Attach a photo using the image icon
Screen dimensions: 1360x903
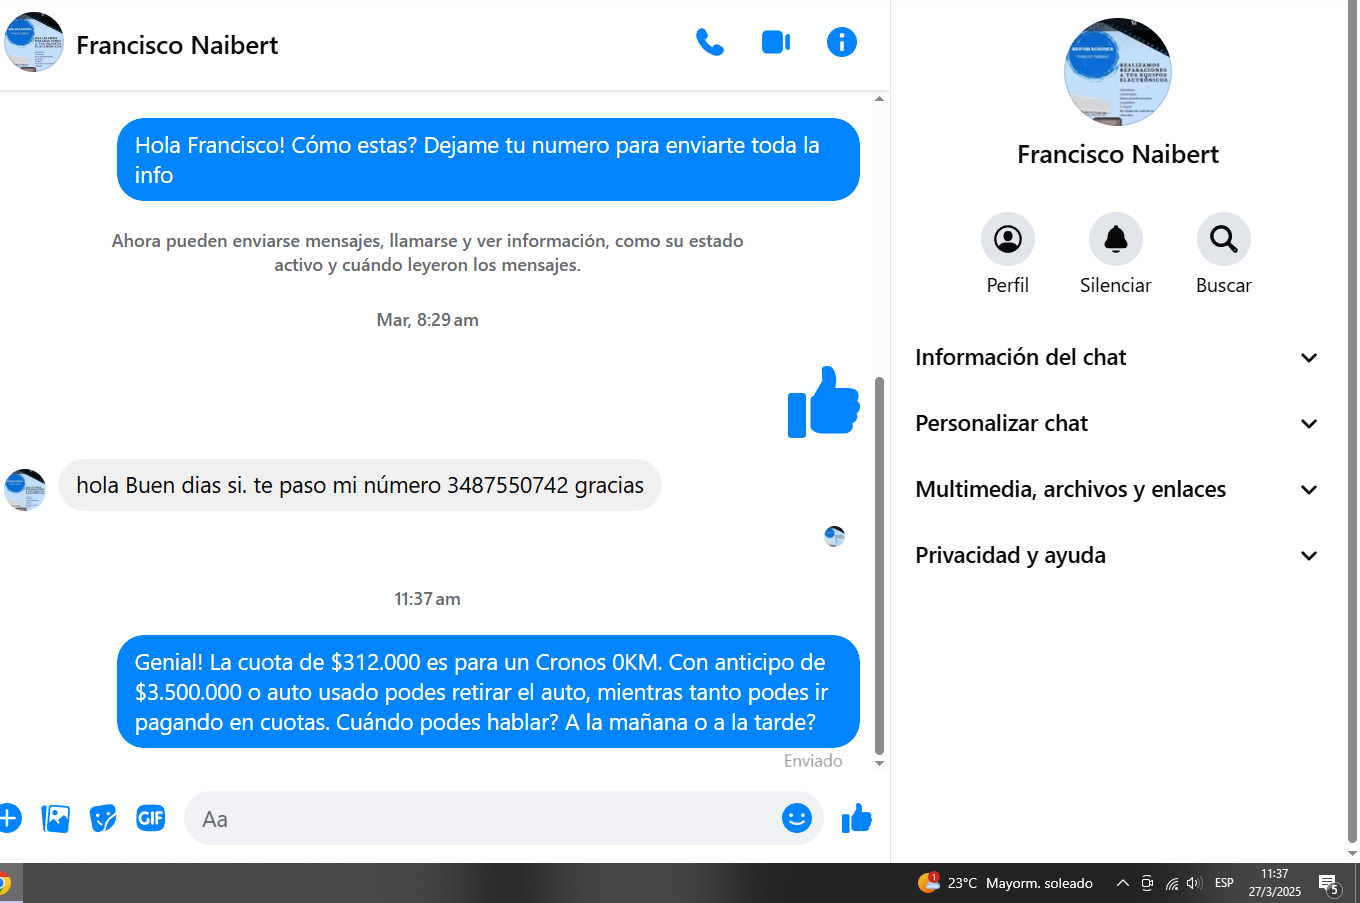coord(56,818)
